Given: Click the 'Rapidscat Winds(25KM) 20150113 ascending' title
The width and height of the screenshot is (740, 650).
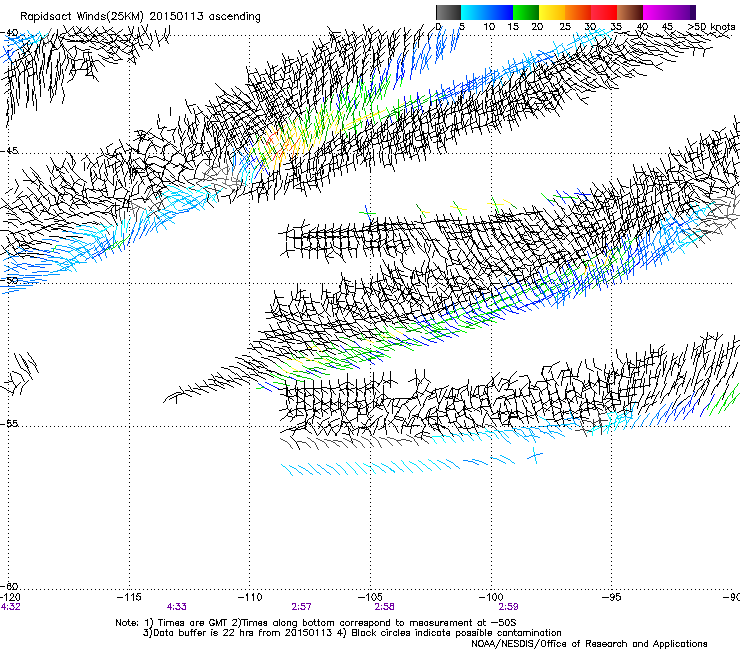Looking at the screenshot, I should tap(140, 17).
